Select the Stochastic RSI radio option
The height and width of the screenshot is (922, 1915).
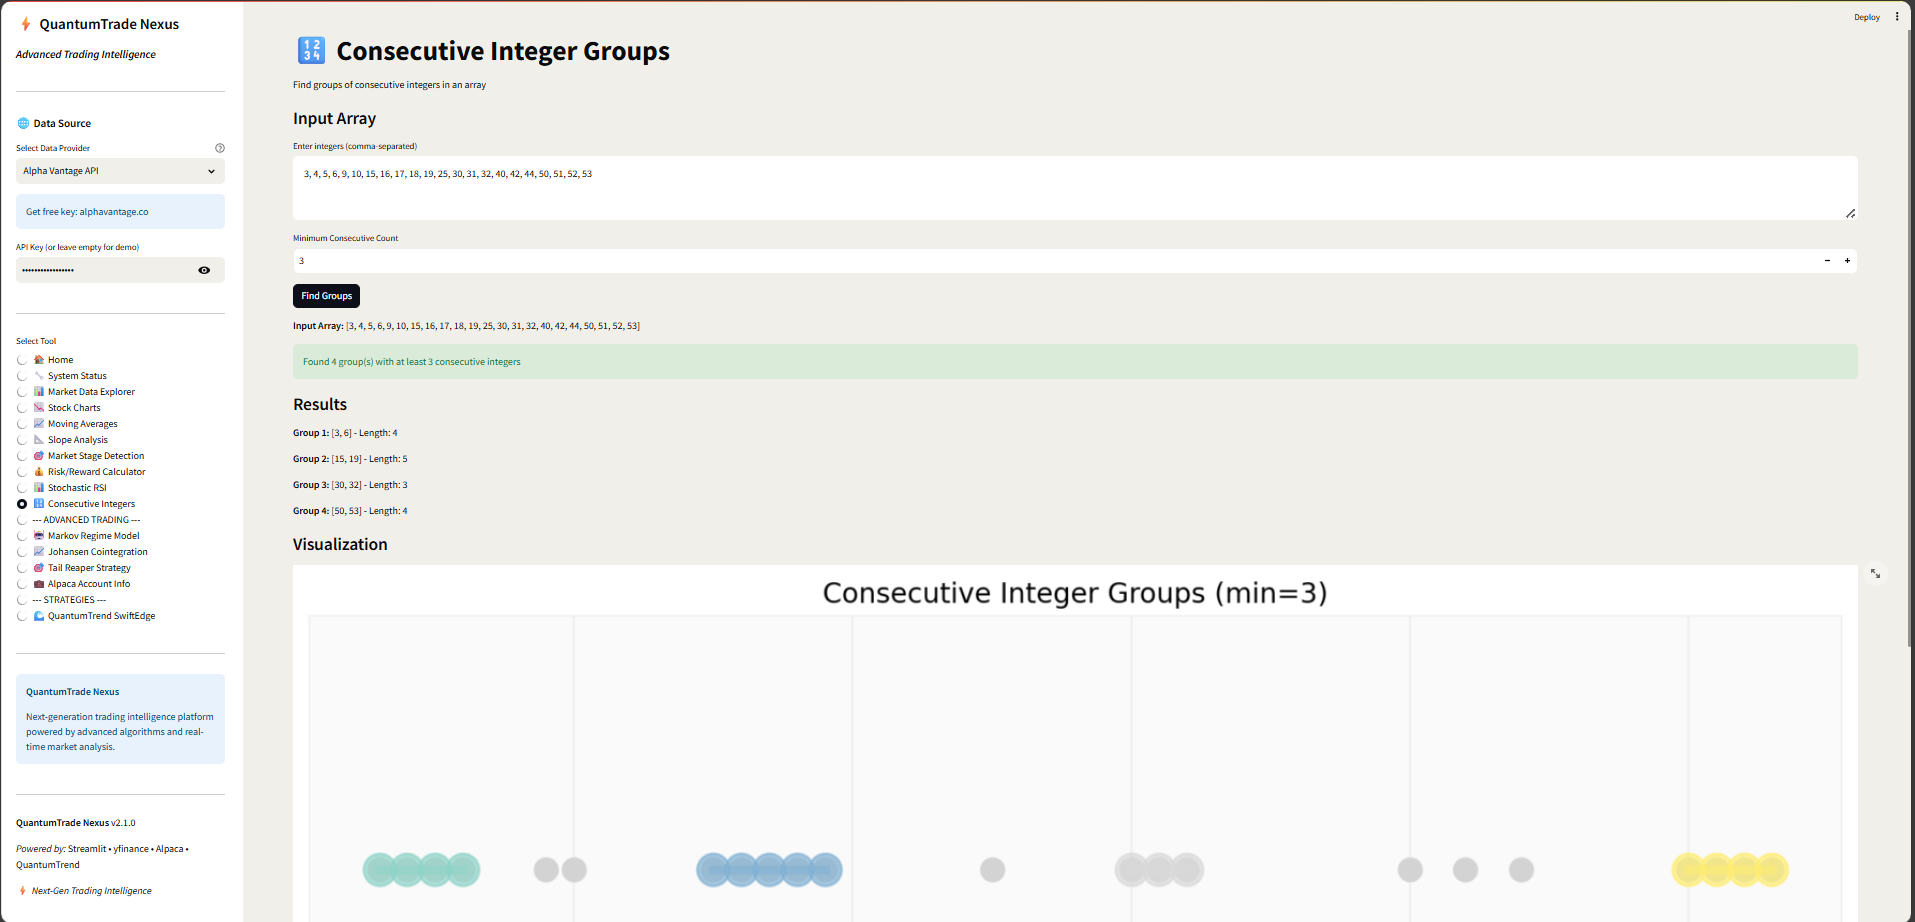pyautogui.click(x=22, y=488)
